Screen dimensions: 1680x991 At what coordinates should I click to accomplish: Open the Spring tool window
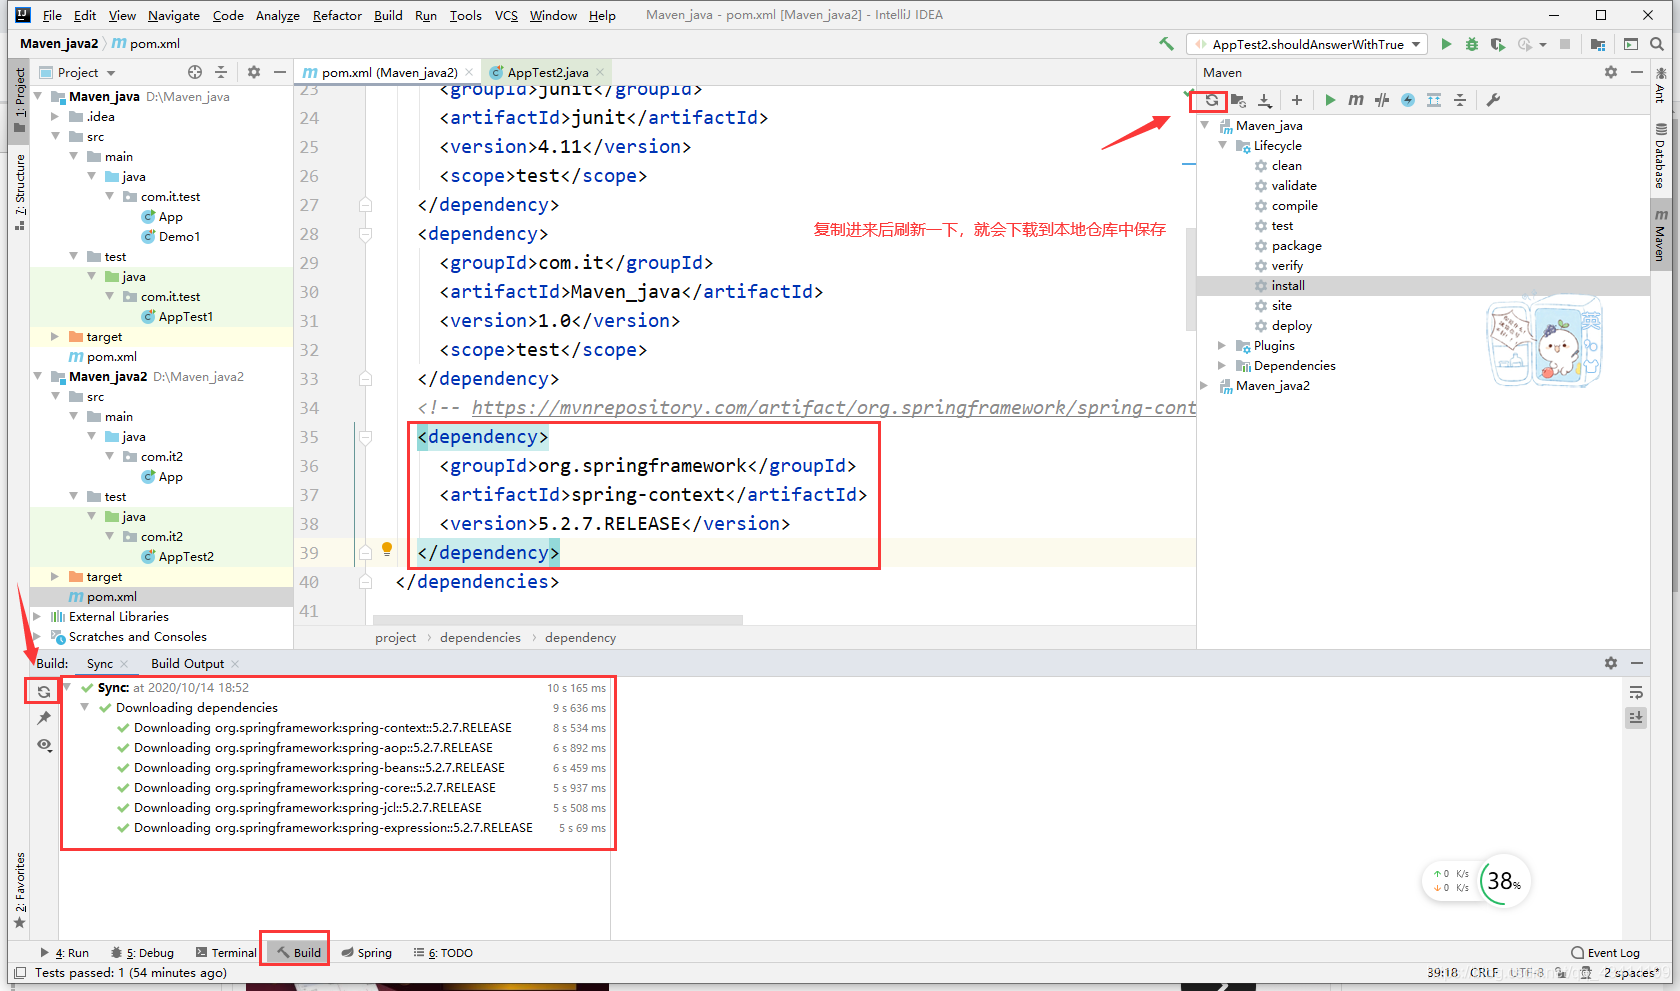[x=366, y=953]
